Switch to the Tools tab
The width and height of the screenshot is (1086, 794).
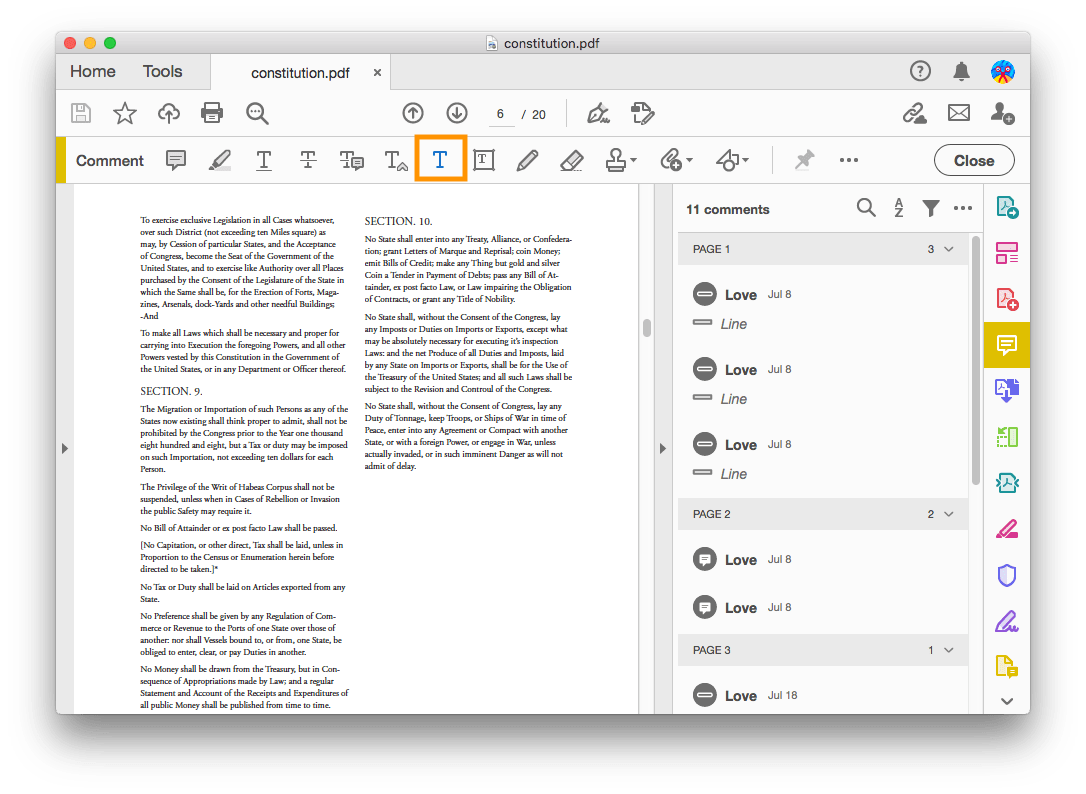point(162,71)
